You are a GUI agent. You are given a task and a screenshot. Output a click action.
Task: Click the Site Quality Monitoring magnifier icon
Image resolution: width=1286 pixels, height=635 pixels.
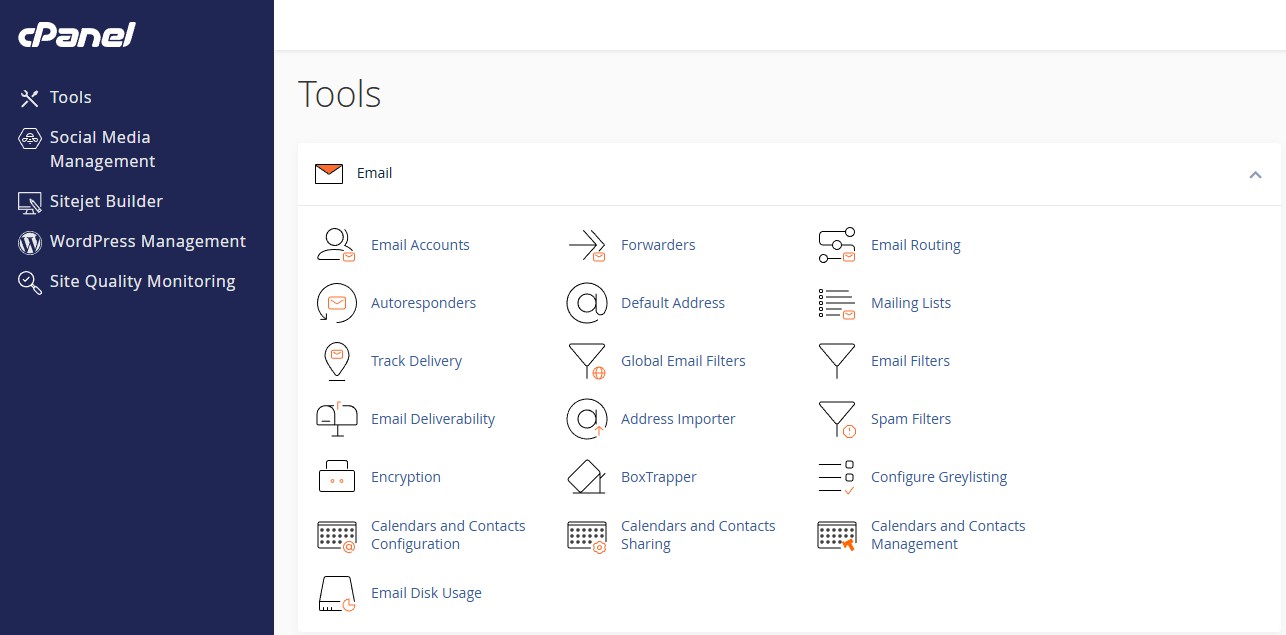30,282
